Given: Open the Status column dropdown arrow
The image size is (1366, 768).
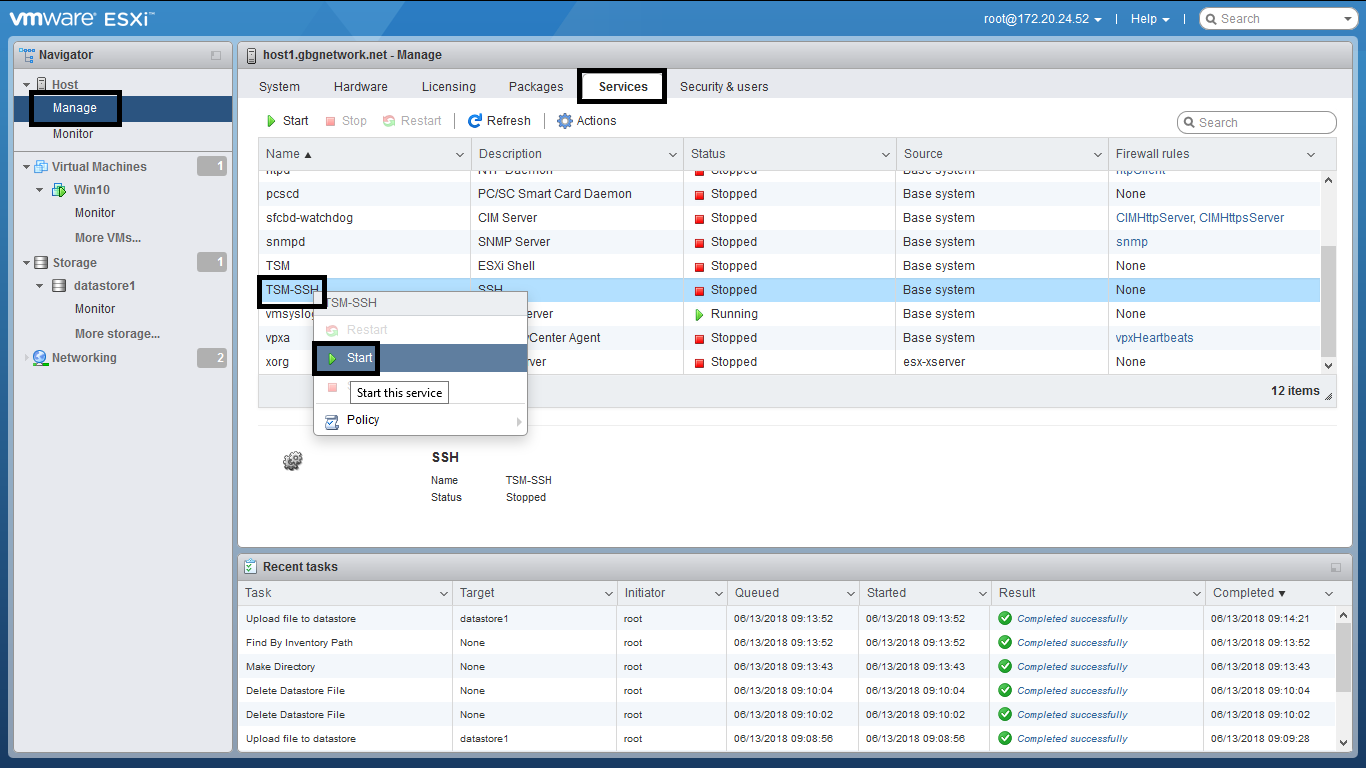Looking at the screenshot, I should (885, 155).
